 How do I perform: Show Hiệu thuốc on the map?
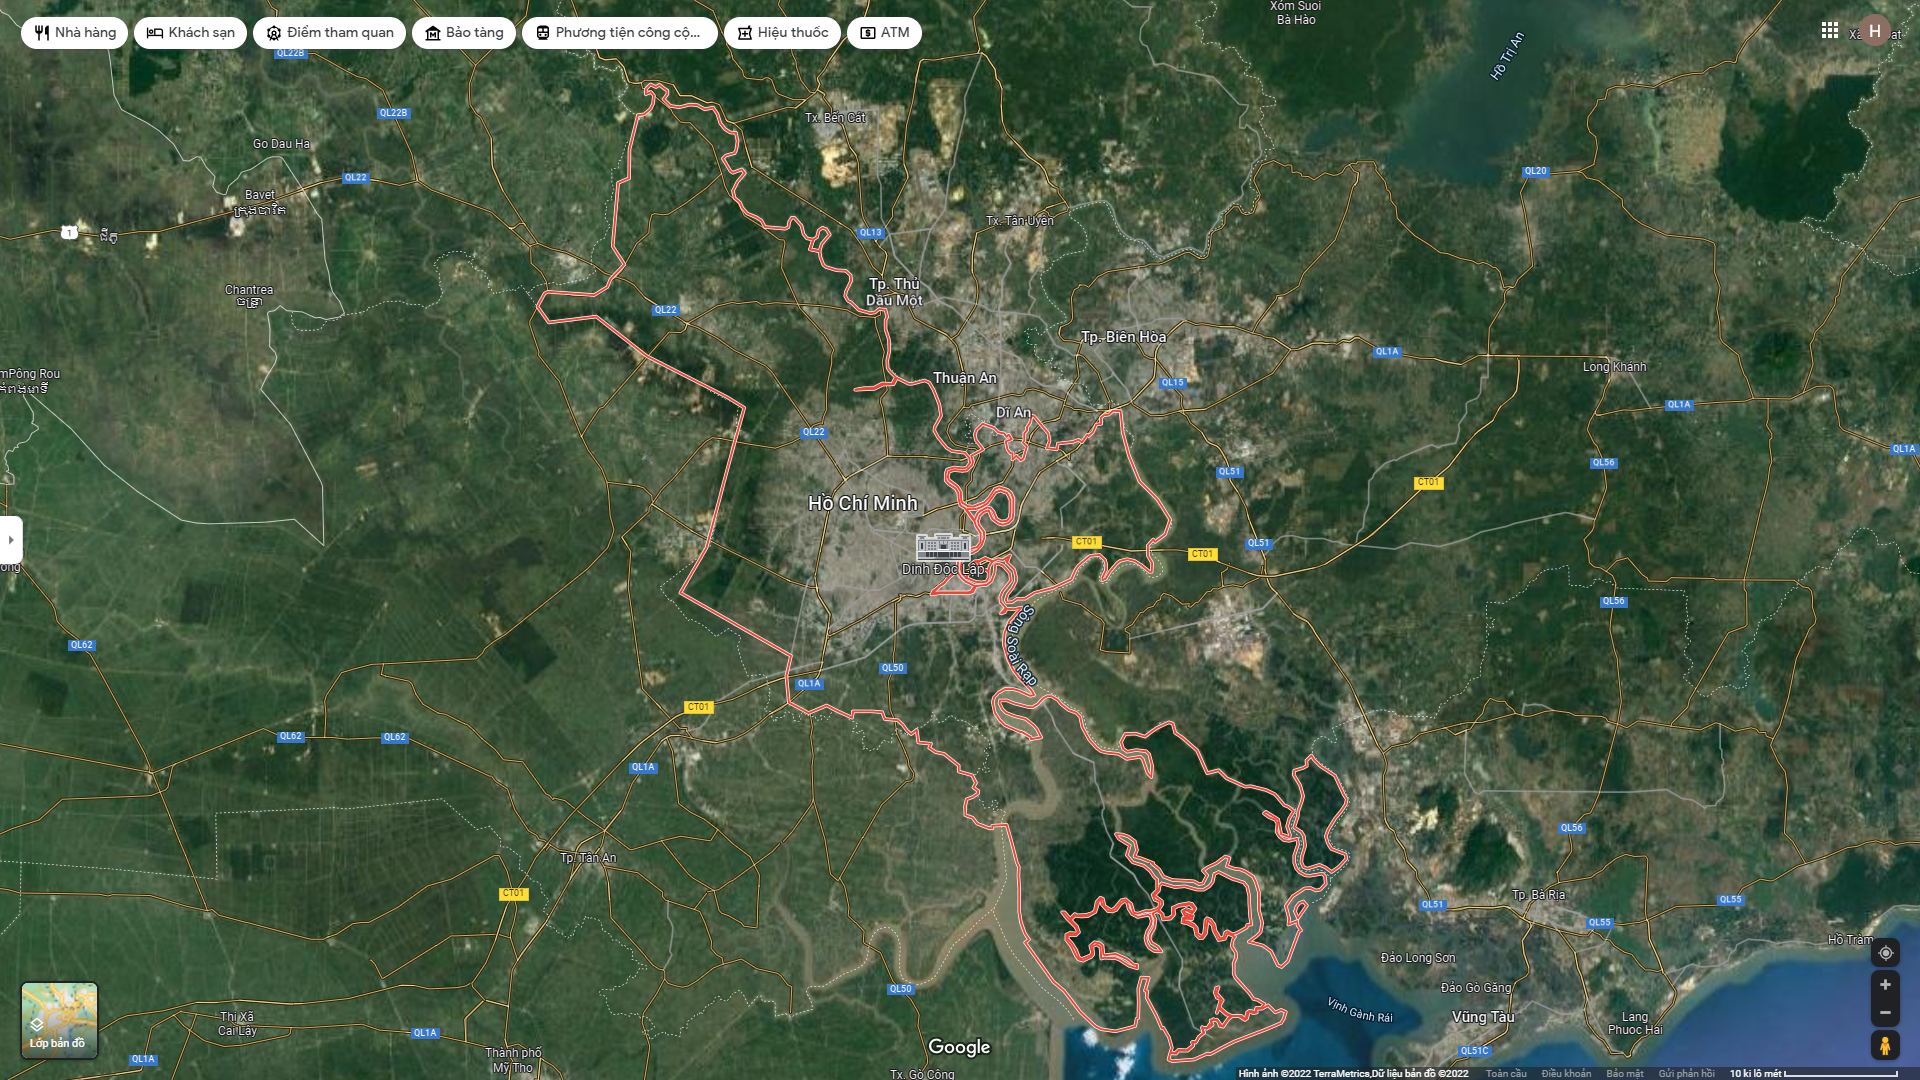[x=783, y=33]
